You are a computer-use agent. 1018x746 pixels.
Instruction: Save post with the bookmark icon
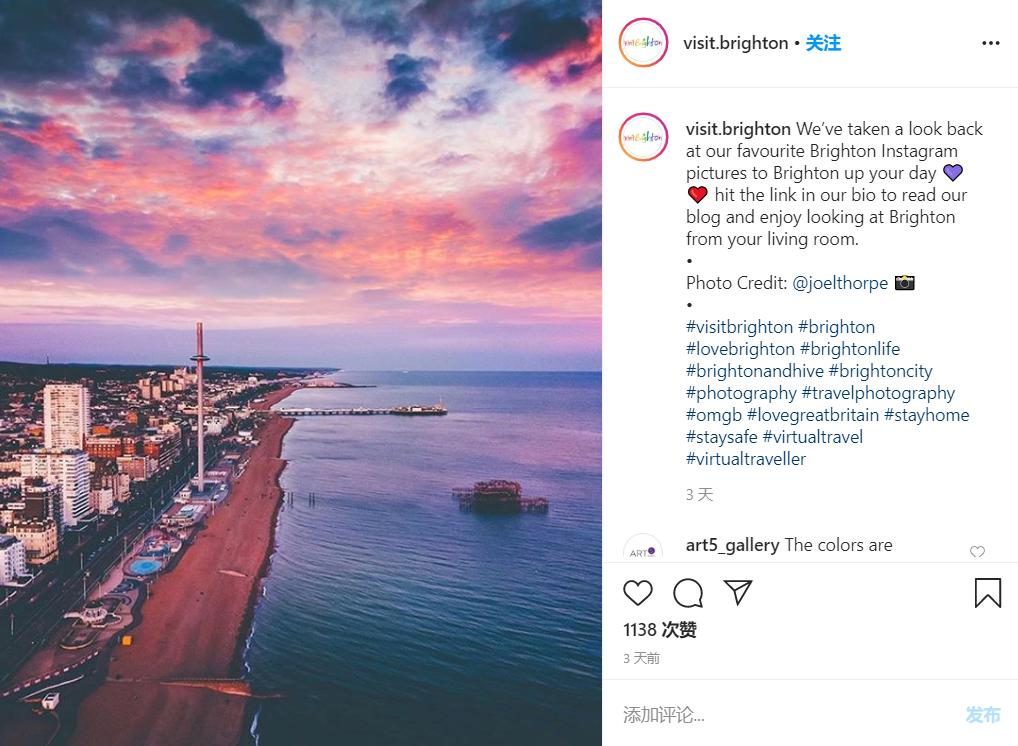[987, 593]
